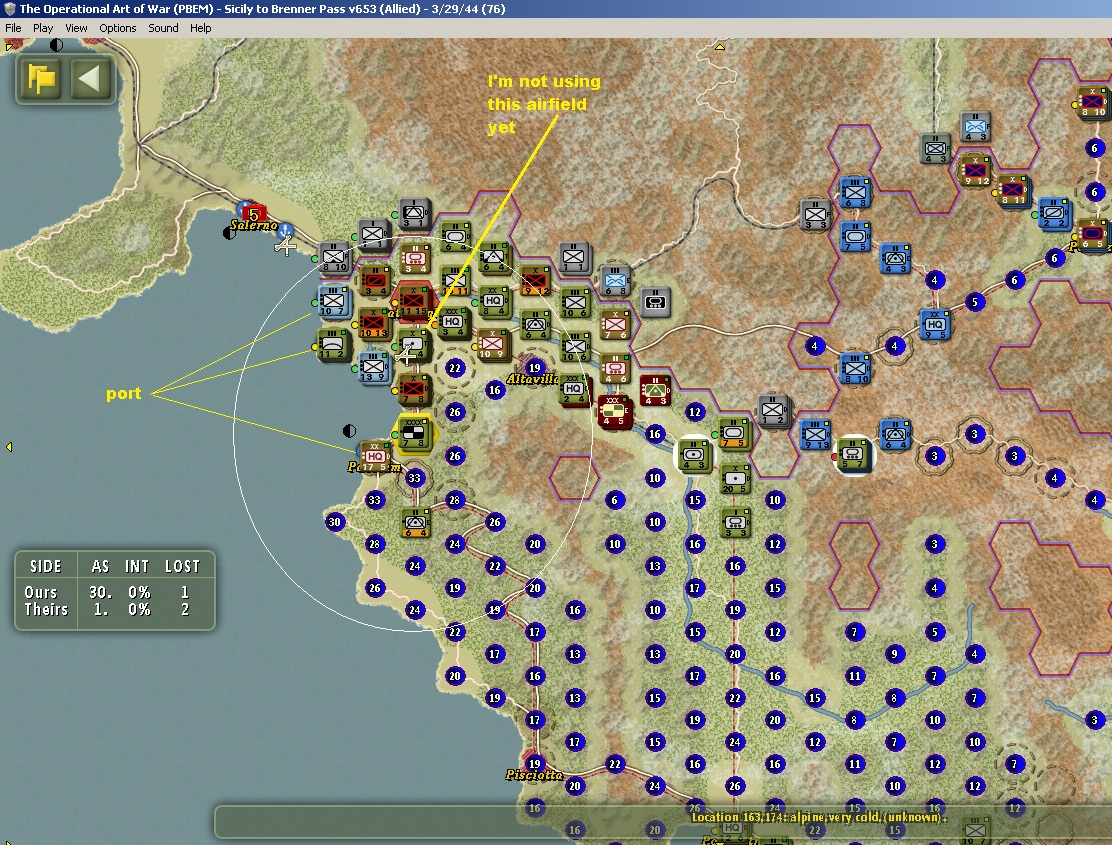1112x845 pixels.
Task: Select the gray artillery unit rated 3-1
Action: (414, 213)
